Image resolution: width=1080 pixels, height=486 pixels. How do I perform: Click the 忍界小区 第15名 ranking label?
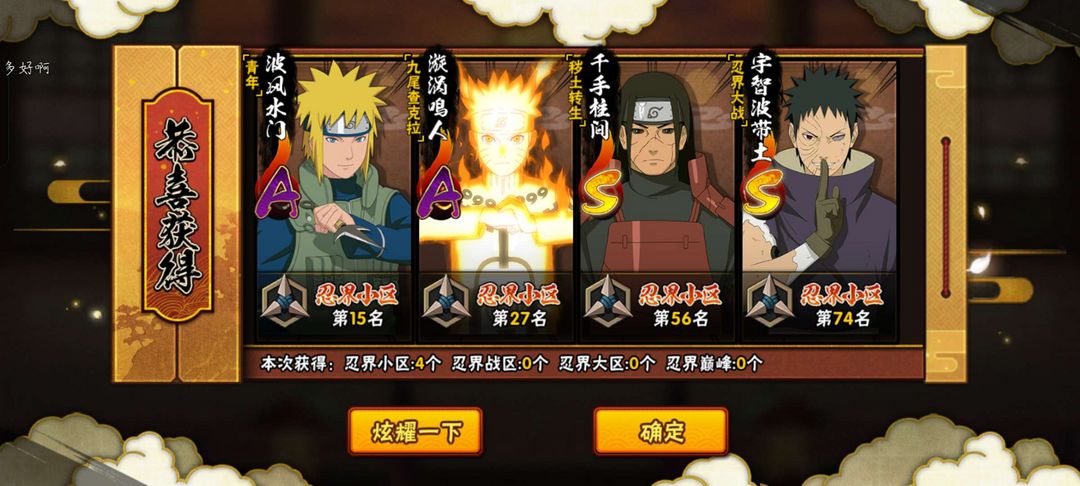[357, 306]
